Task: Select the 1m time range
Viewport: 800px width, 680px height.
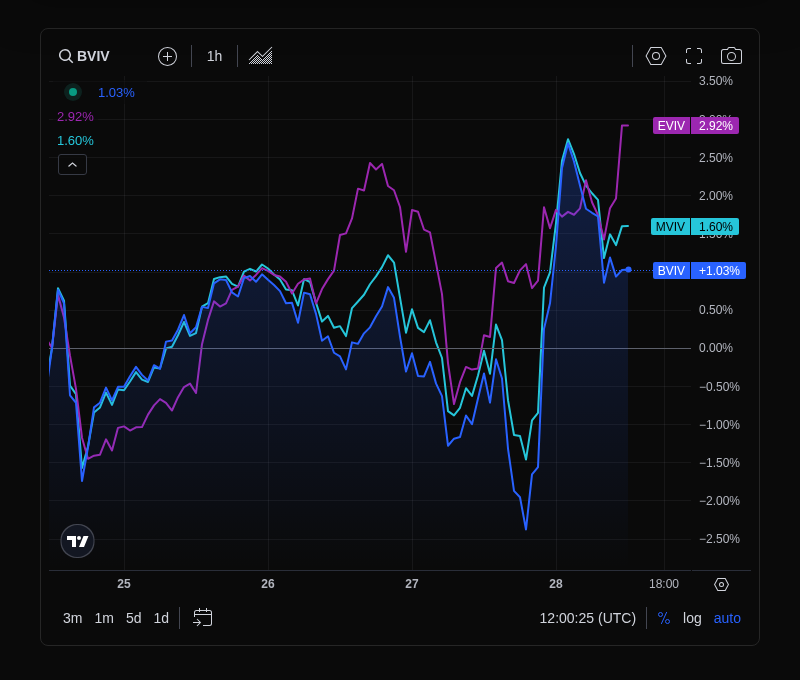Action: [104, 618]
